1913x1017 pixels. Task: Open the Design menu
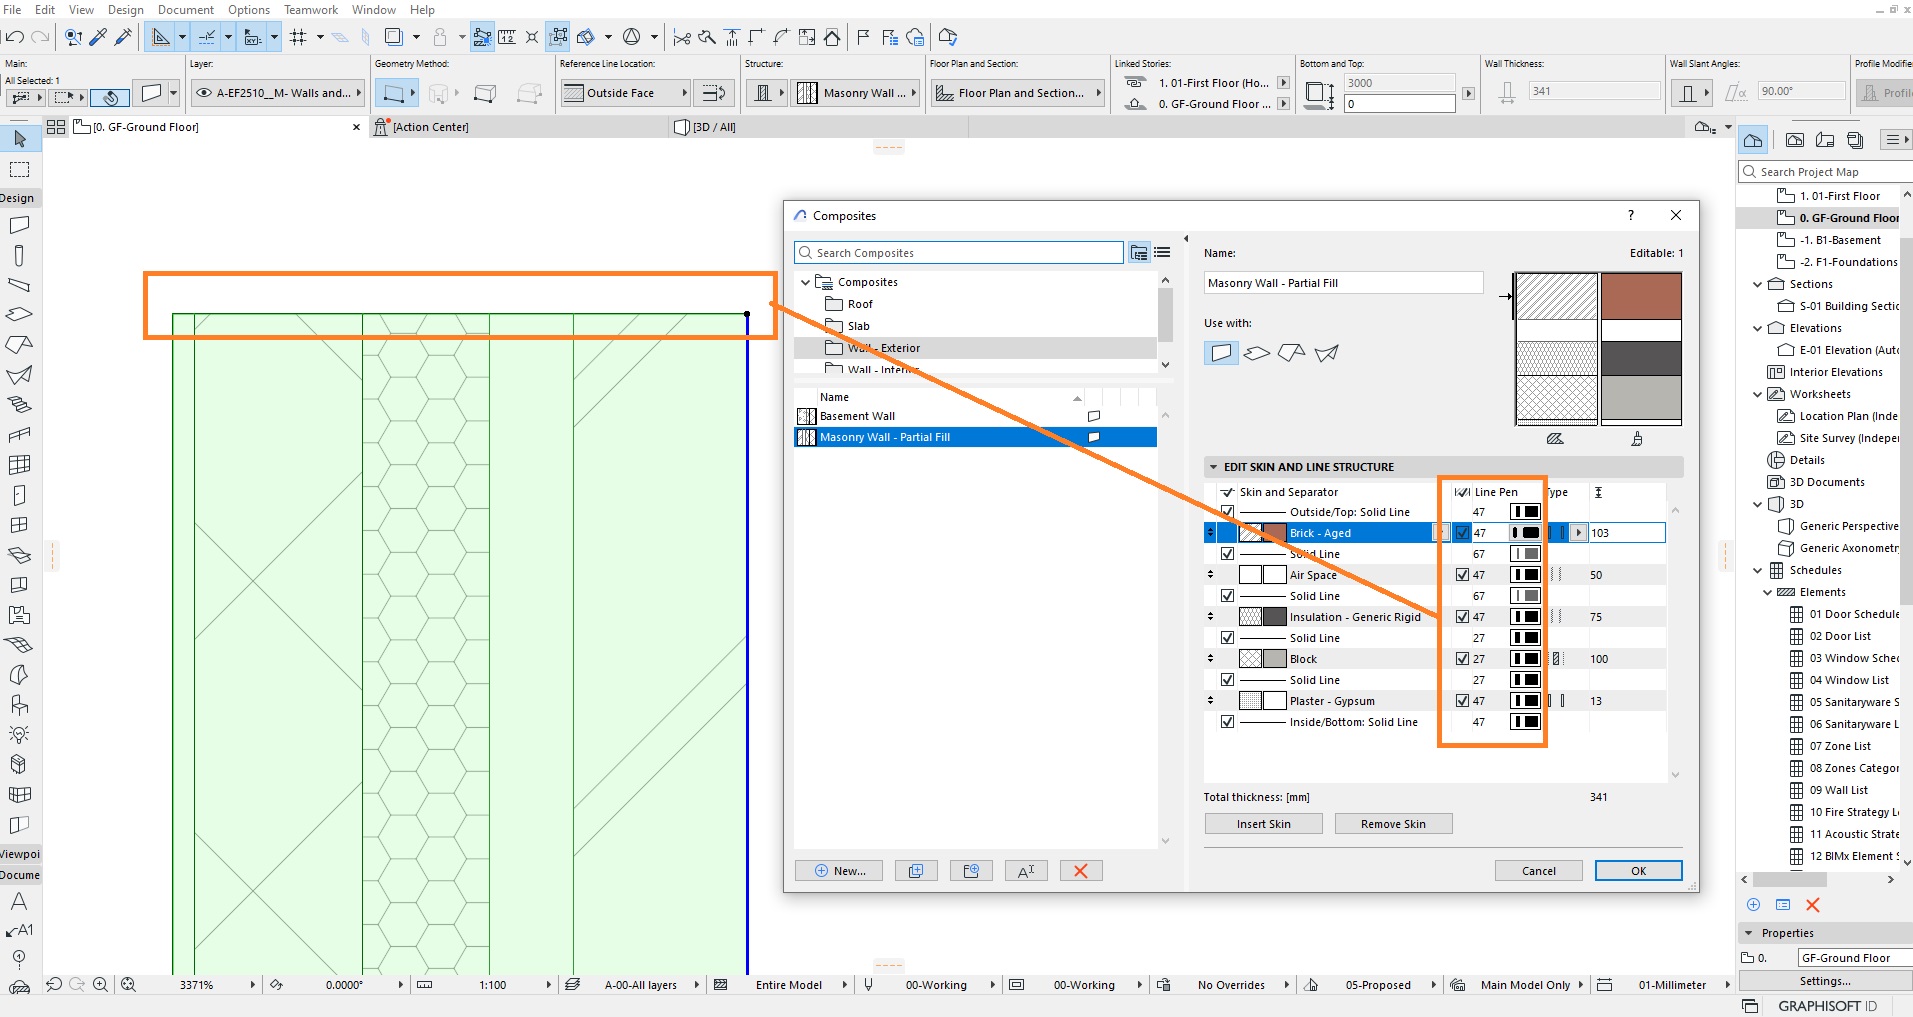tap(126, 9)
